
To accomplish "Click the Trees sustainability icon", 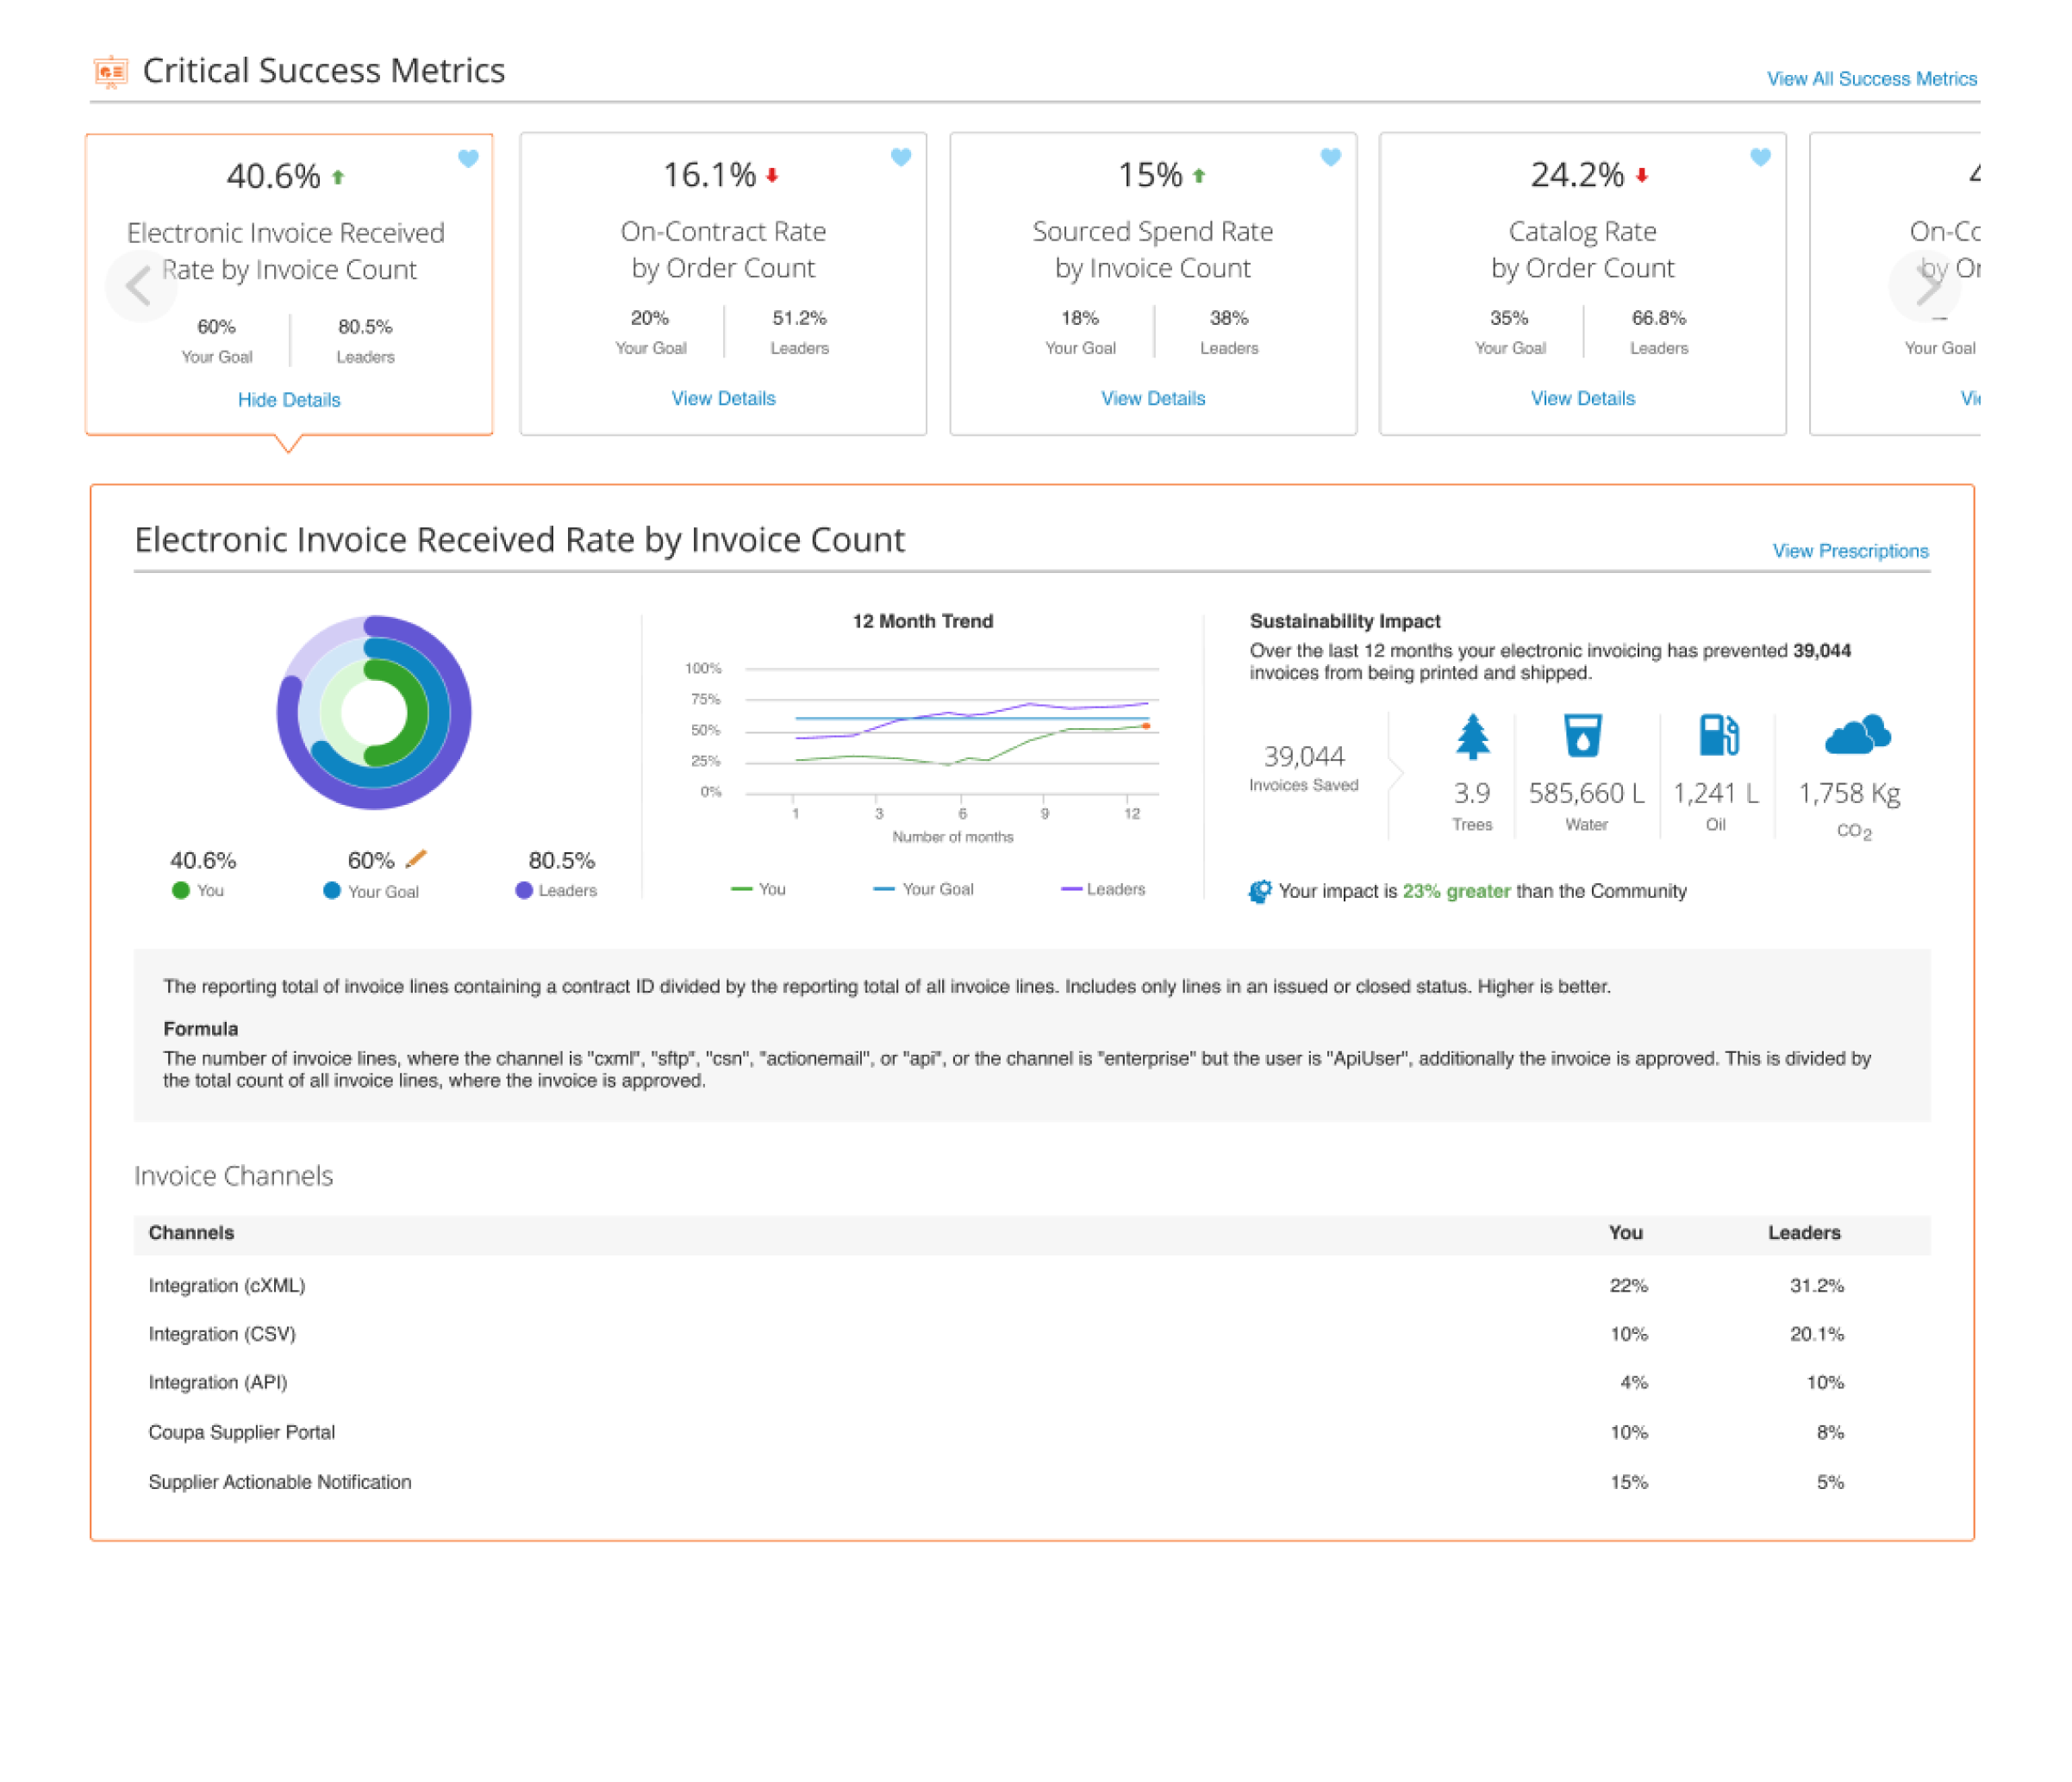I will point(1472,737).
